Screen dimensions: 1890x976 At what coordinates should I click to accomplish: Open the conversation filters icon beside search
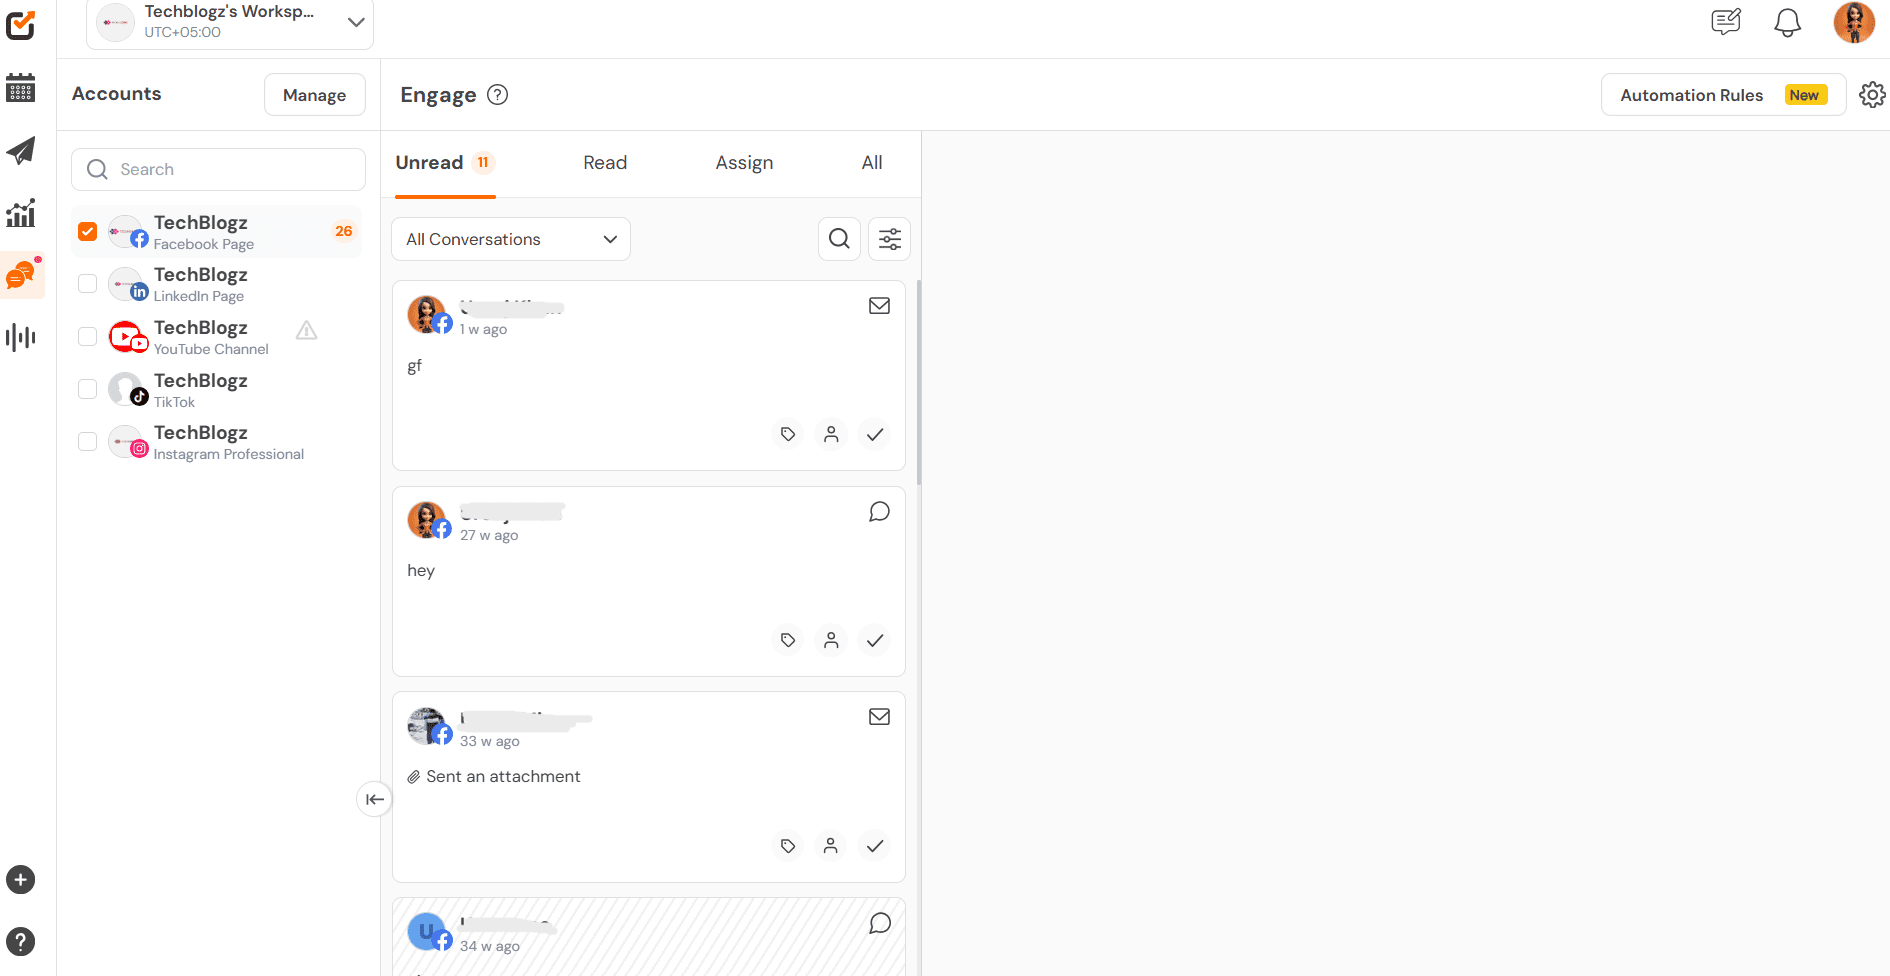point(889,239)
